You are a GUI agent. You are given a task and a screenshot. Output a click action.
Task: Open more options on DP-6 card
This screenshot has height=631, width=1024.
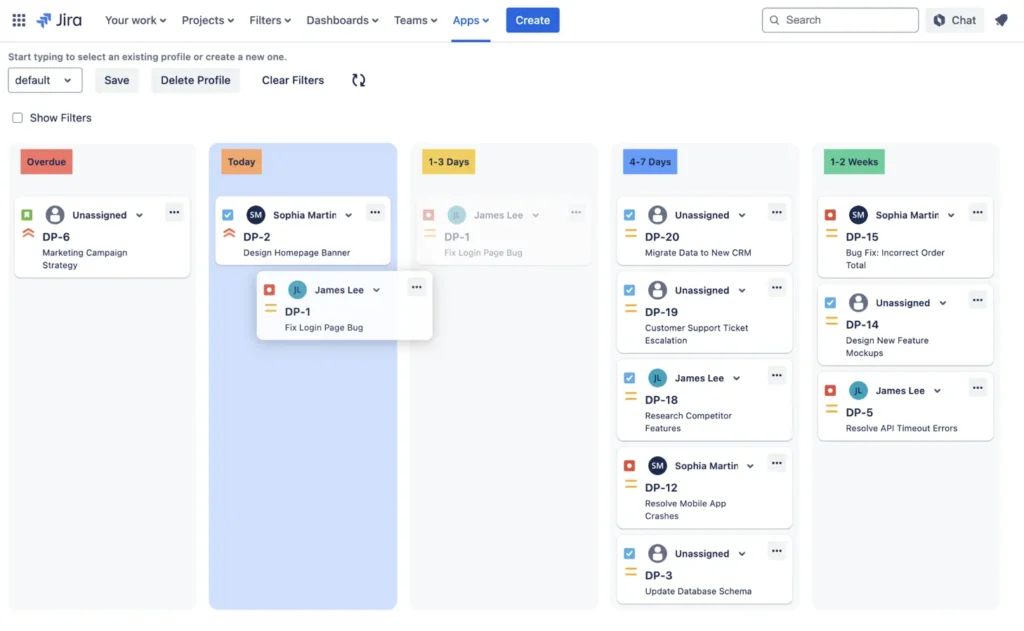pyautogui.click(x=174, y=212)
